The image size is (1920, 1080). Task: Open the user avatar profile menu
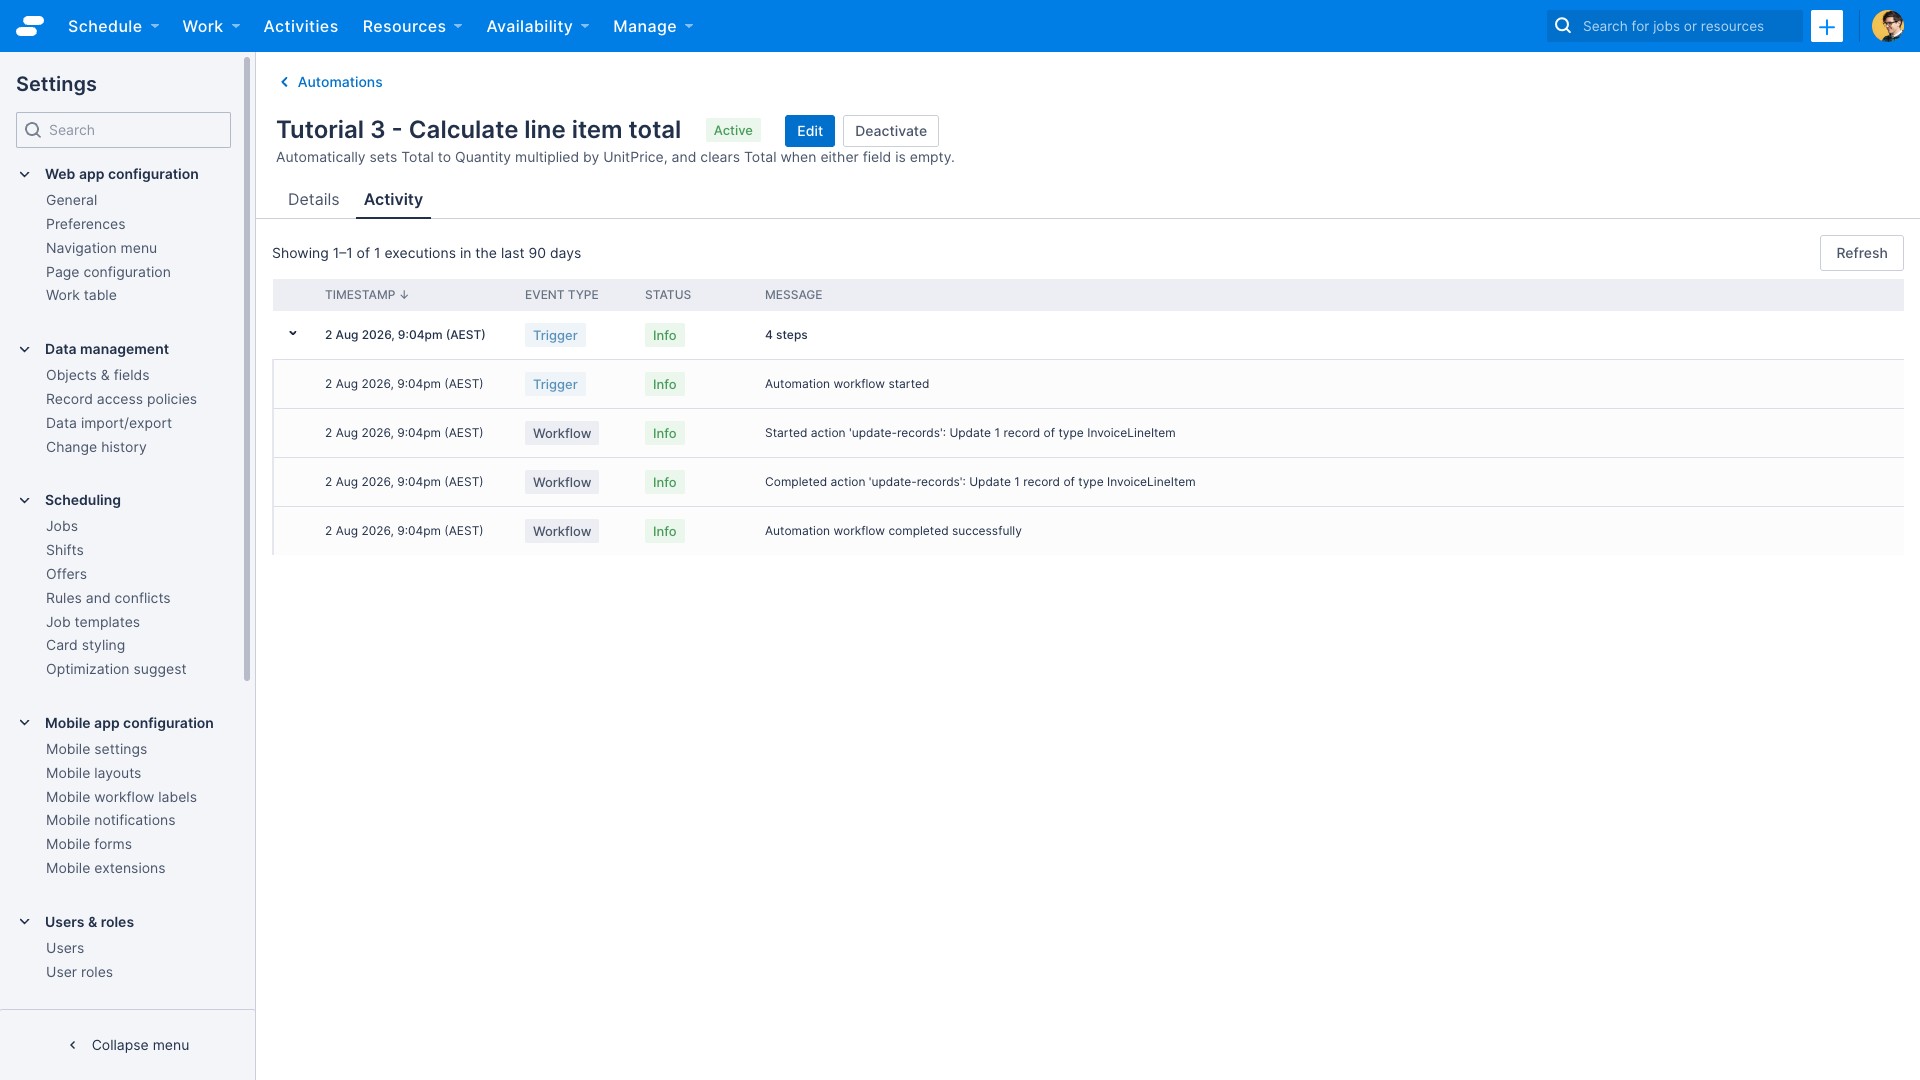pyautogui.click(x=1887, y=26)
